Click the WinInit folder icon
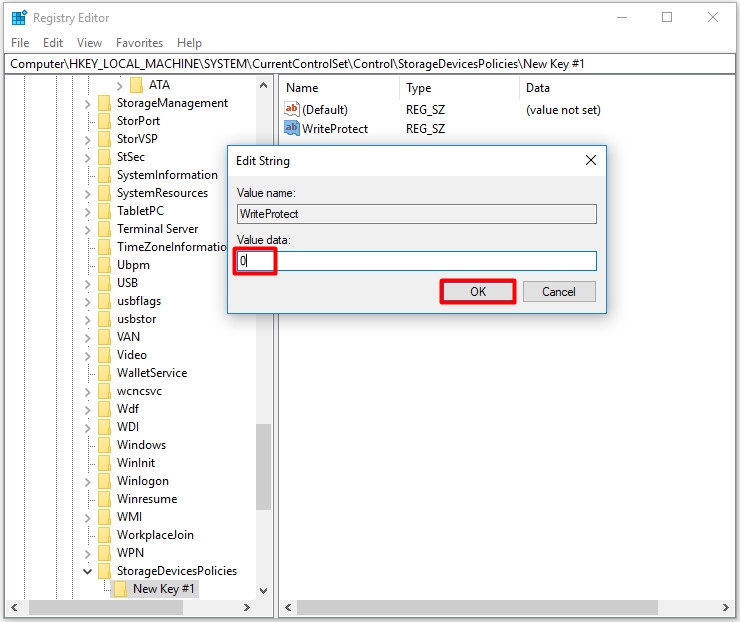This screenshot has width=740, height=622. pos(104,462)
